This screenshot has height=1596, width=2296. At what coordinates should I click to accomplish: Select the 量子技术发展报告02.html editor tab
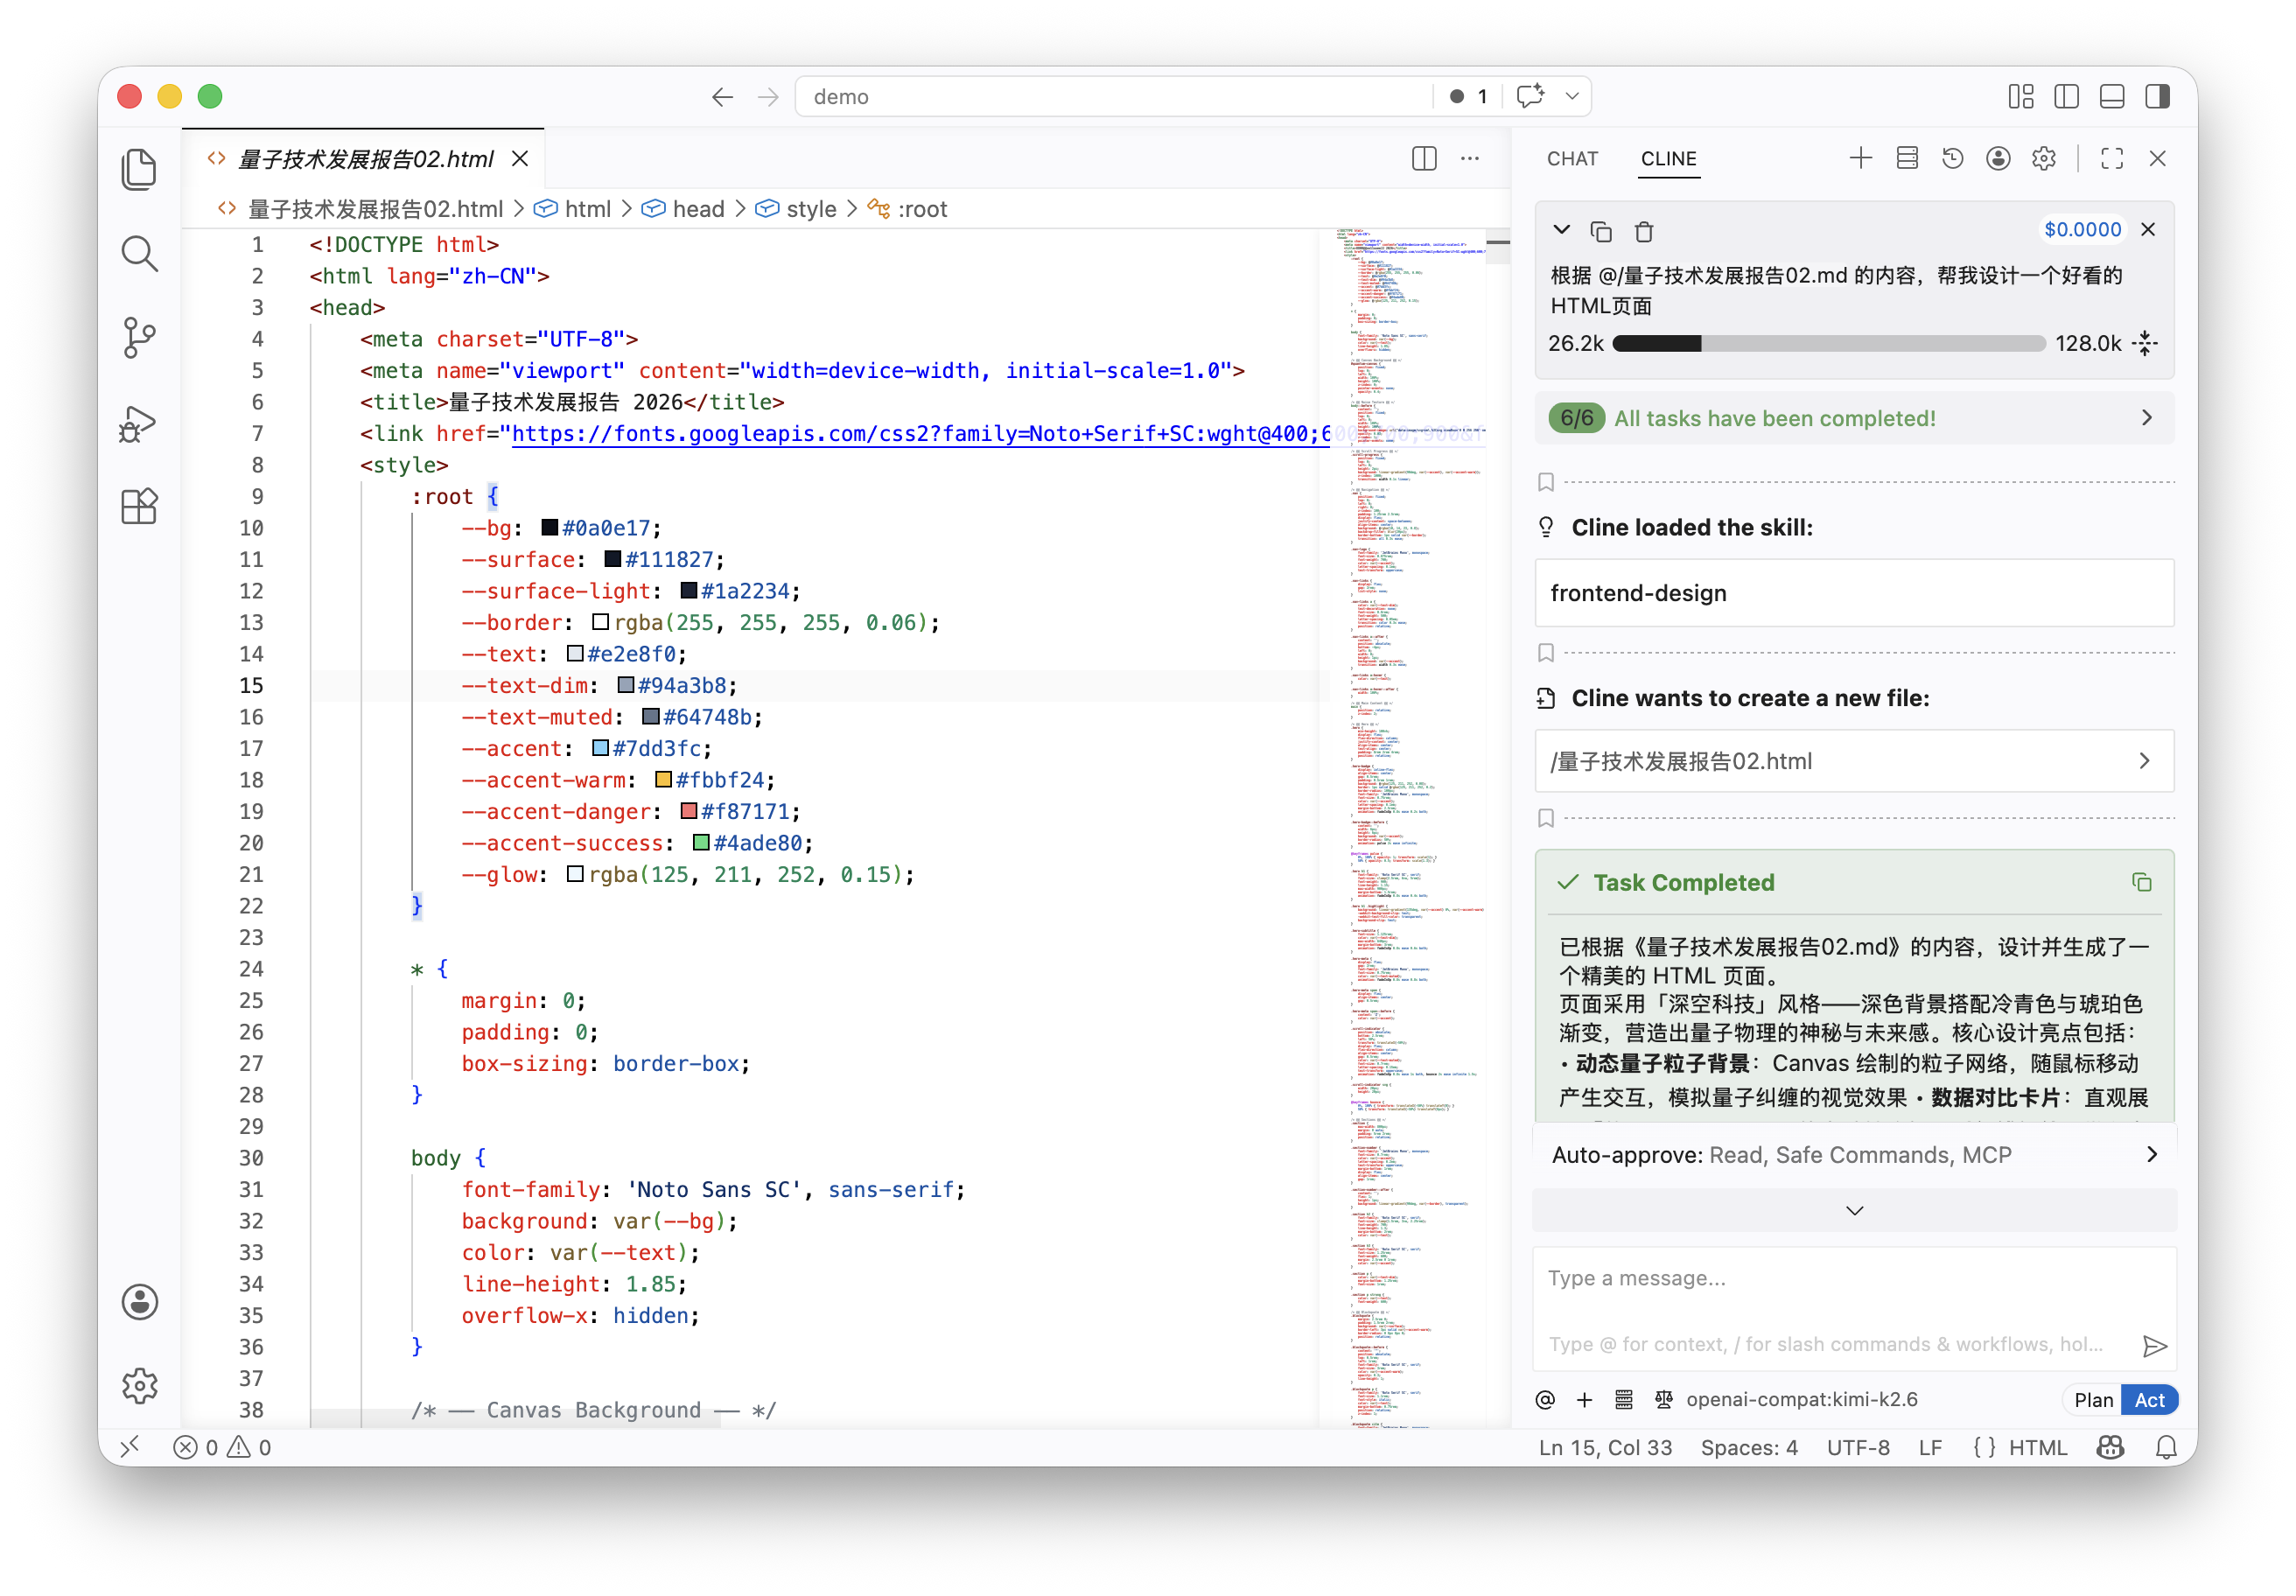[365, 158]
